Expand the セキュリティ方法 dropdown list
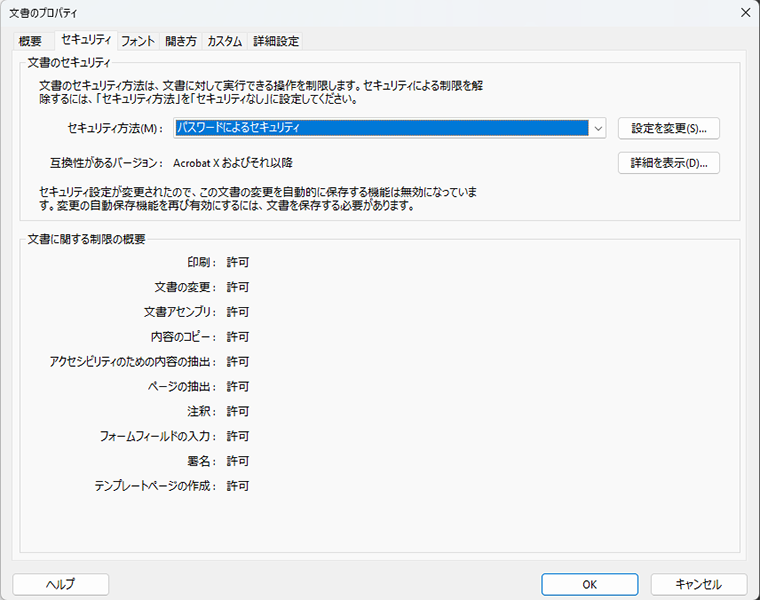Image resolution: width=760 pixels, height=600 pixels. coord(597,128)
